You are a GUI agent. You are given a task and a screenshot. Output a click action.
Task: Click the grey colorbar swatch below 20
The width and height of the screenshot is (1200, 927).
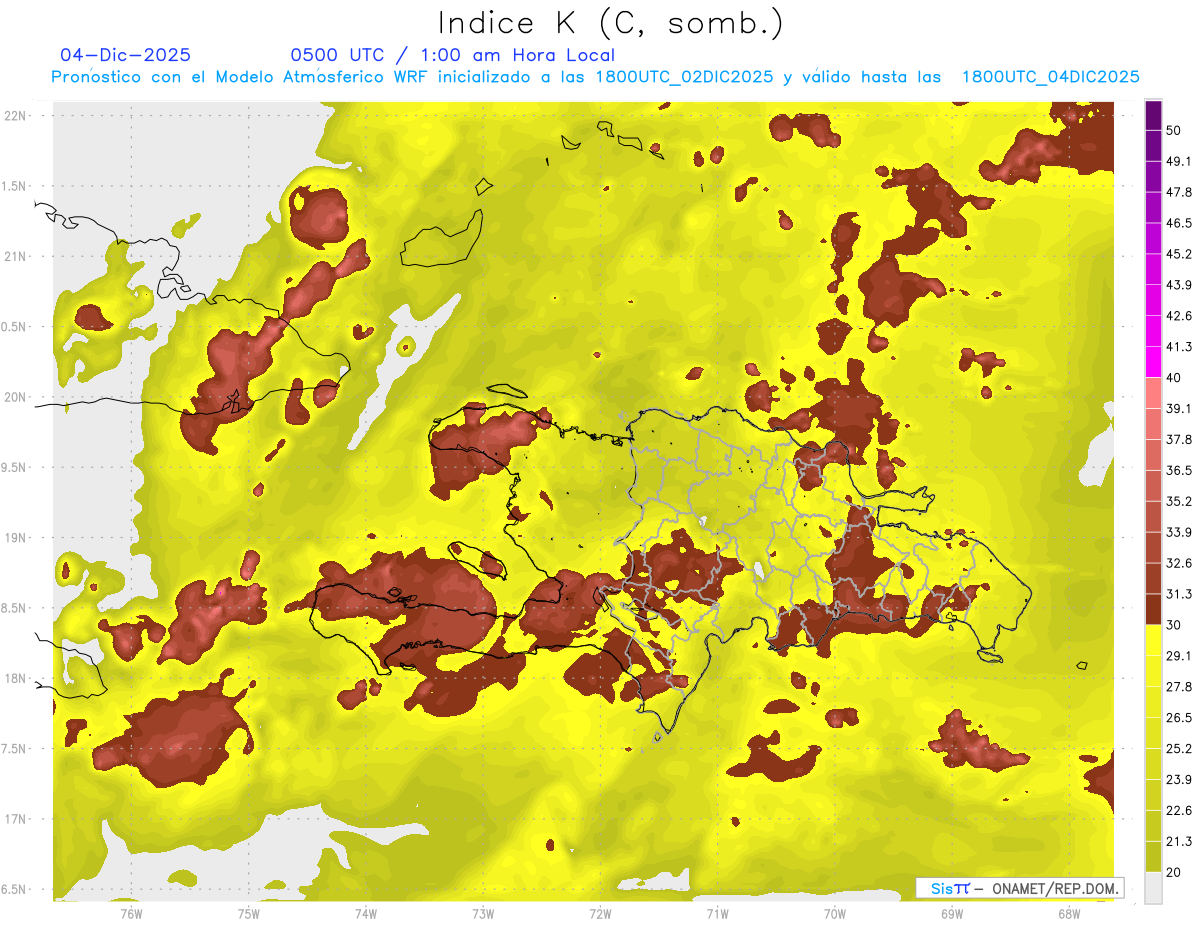click(x=1153, y=888)
